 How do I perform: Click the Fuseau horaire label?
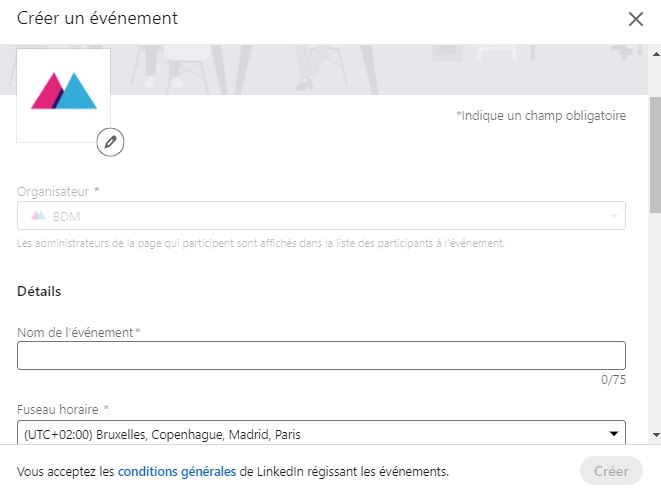tap(63, 409)
